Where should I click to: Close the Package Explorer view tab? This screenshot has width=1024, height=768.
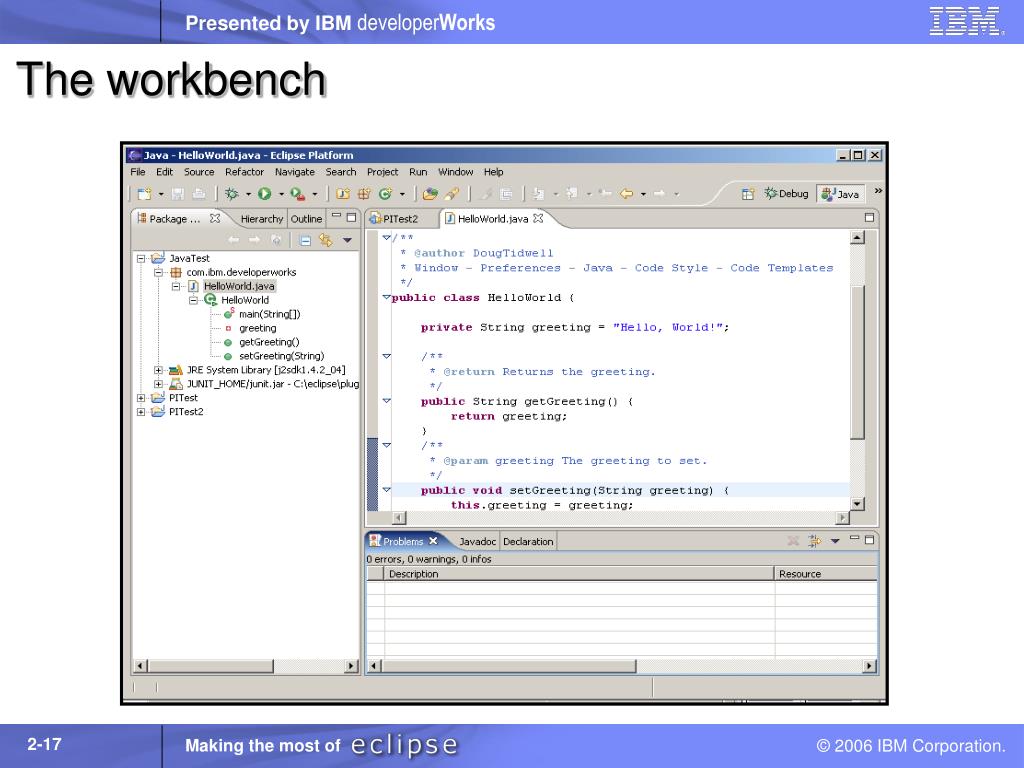pos(215,218)
